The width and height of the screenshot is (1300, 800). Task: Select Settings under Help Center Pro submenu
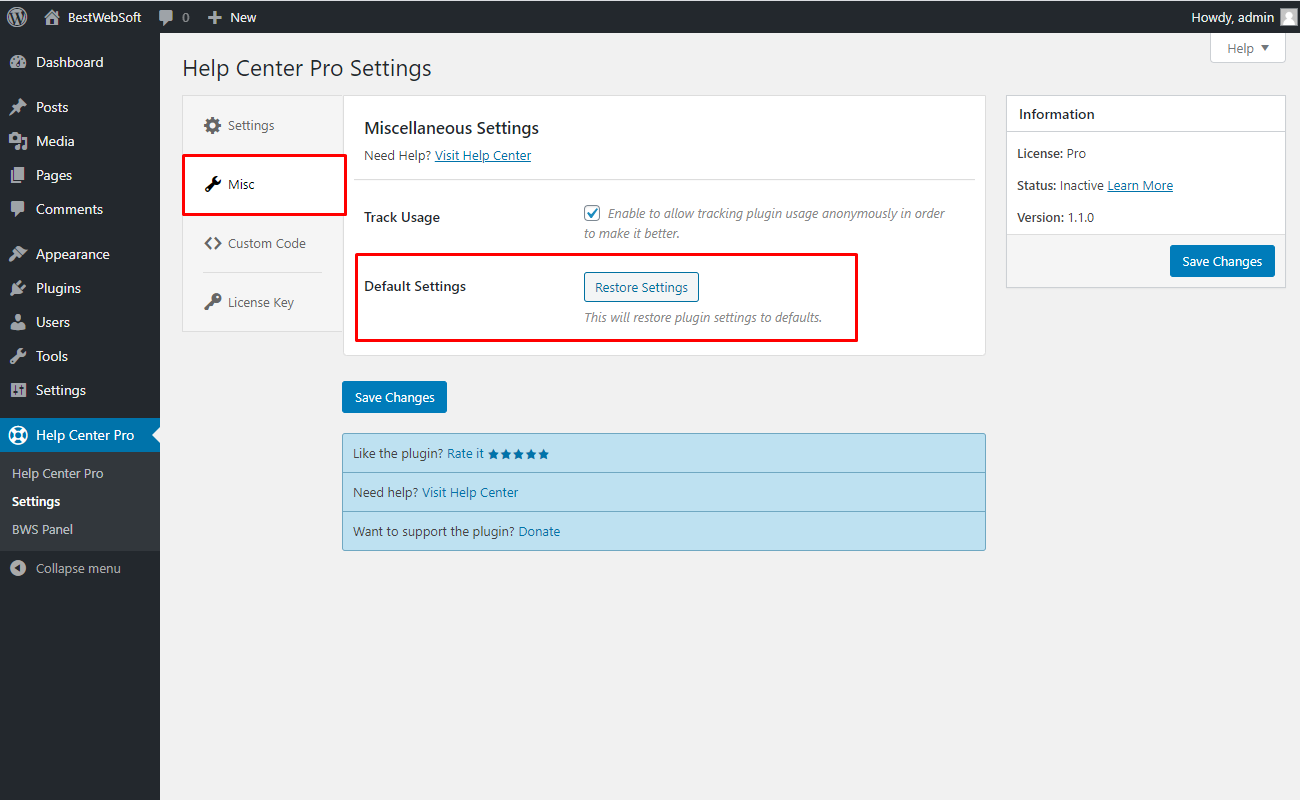tap(36, 502)
